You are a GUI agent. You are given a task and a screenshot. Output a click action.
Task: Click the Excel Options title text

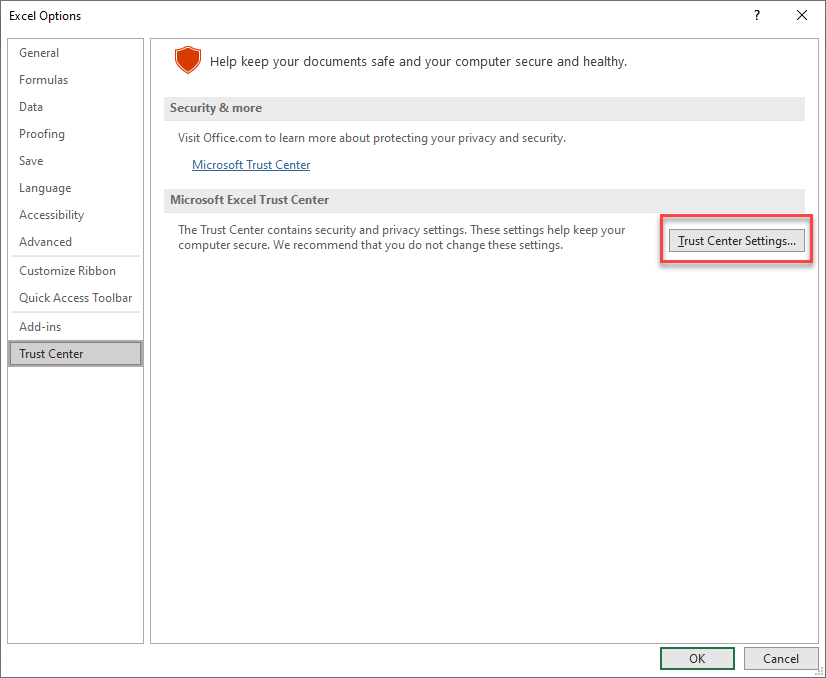click(45, 16)
